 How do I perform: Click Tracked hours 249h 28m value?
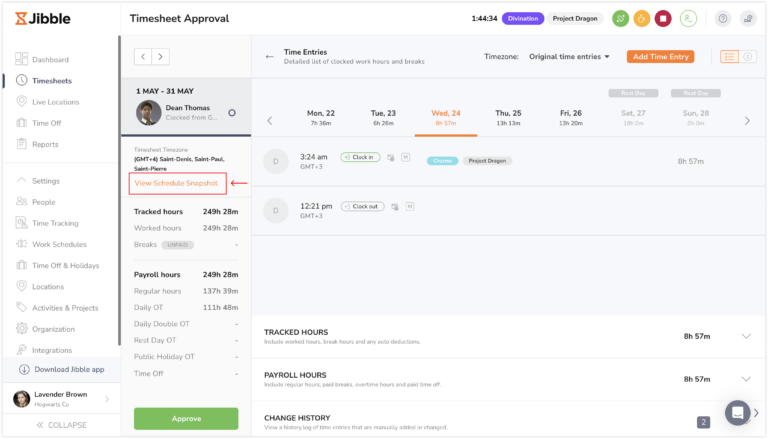(x=220, y=212)
